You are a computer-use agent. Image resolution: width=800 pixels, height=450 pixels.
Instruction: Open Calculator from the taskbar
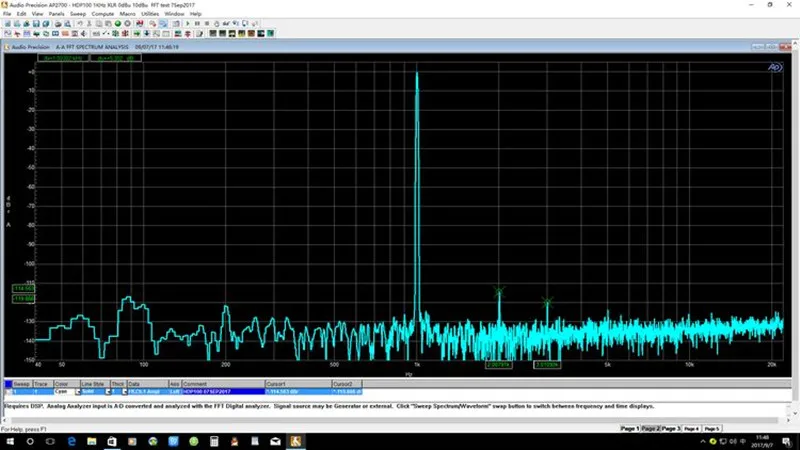pos(214,441)
